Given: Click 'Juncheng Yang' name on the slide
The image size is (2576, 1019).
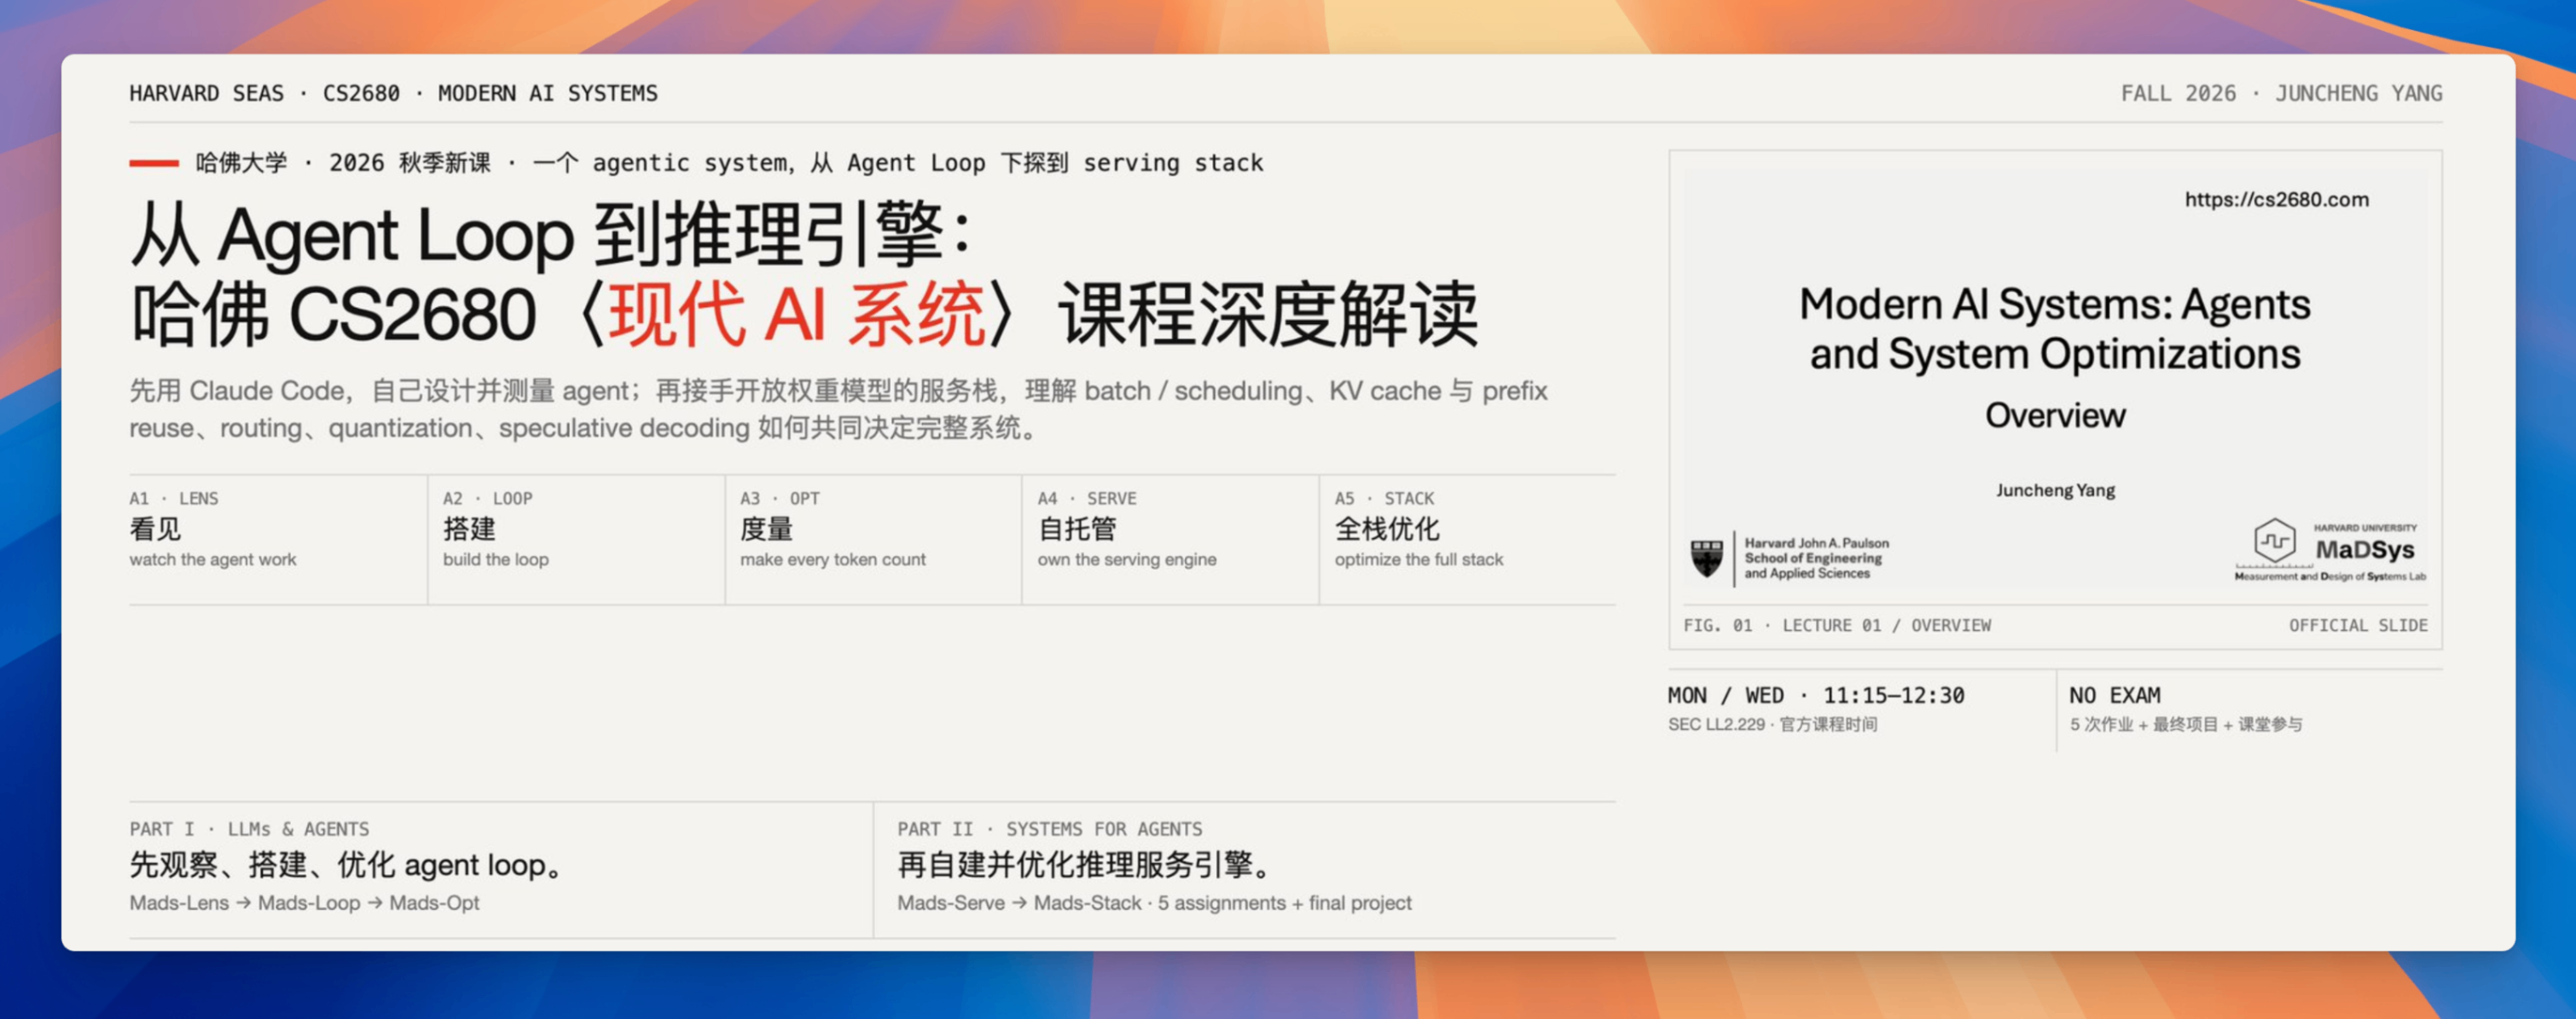Looking at the screenshot, I should click(2055, 490).
